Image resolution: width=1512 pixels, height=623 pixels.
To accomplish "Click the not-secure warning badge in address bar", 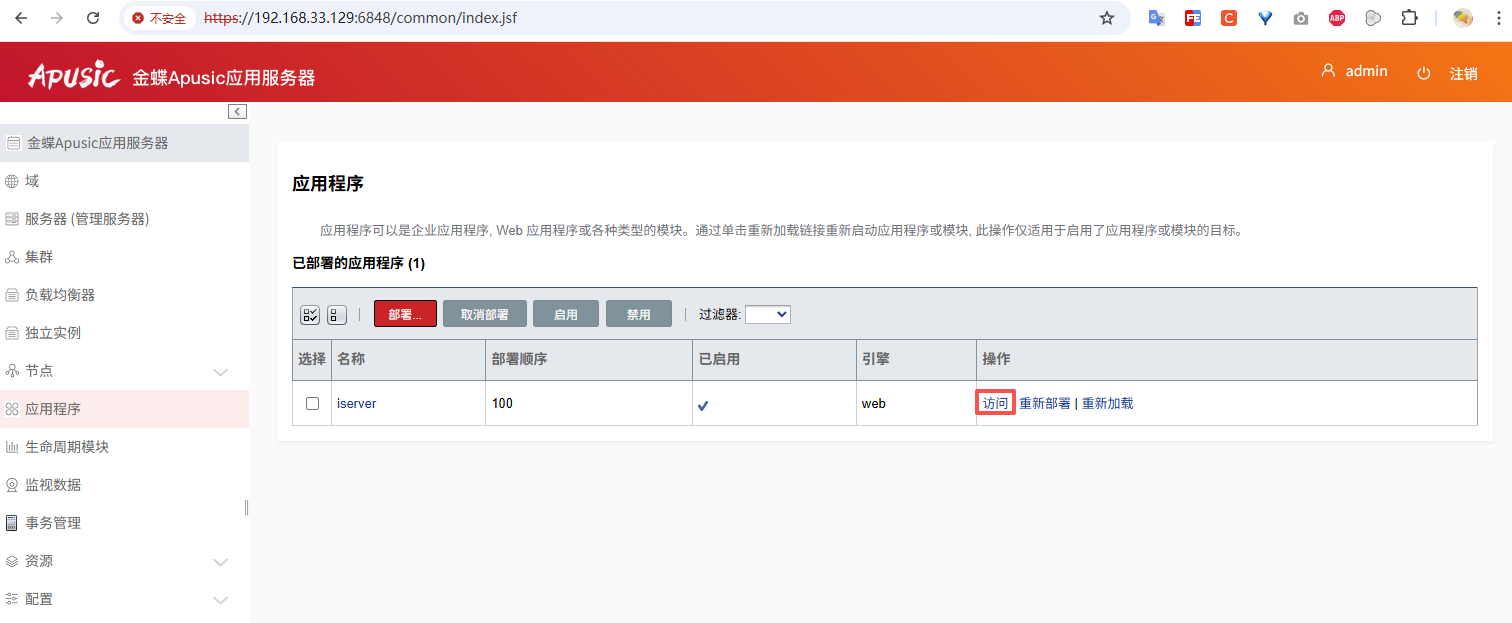I will [160, 18].
